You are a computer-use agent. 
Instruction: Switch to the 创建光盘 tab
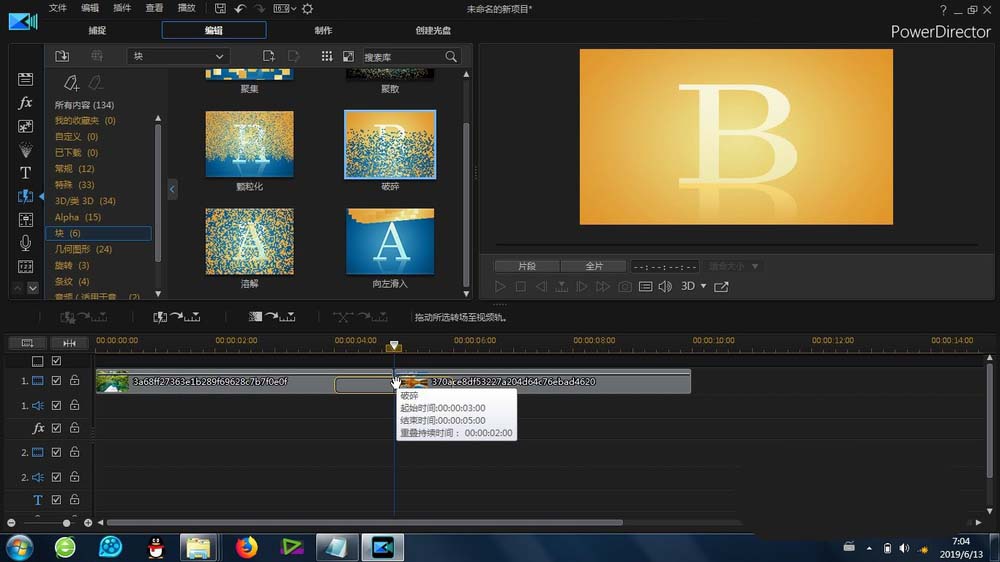(433, 30)
